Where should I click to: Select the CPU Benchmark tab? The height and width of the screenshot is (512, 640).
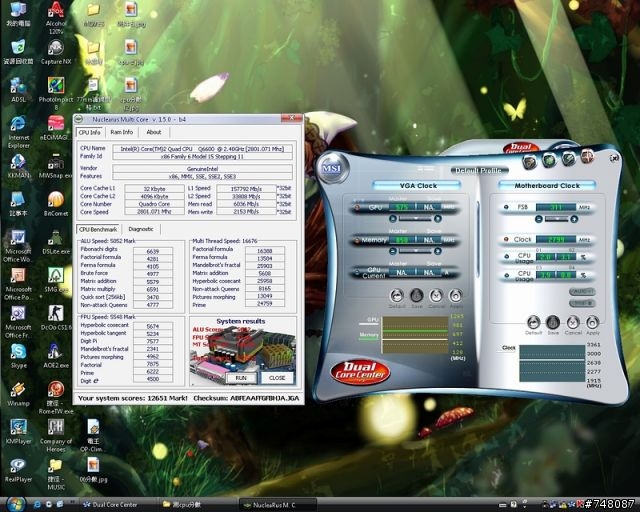pos(98,229)
